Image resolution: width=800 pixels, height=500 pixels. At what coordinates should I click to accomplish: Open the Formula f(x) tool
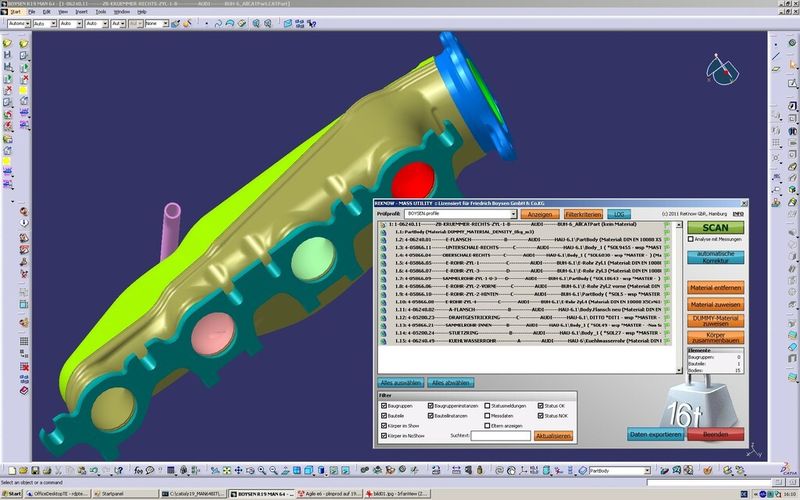(x=139, y=470)
